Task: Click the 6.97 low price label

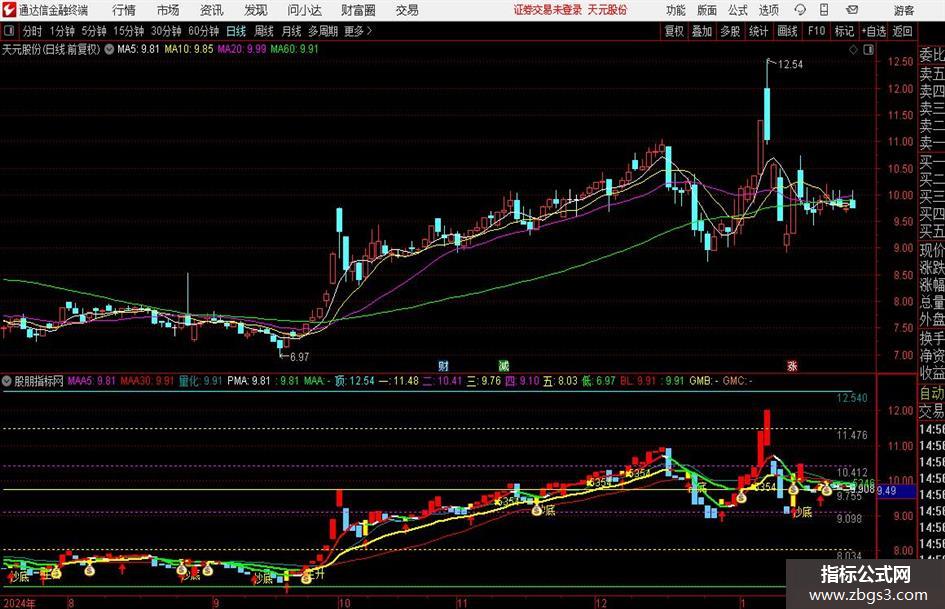Action: click(299, 357)
